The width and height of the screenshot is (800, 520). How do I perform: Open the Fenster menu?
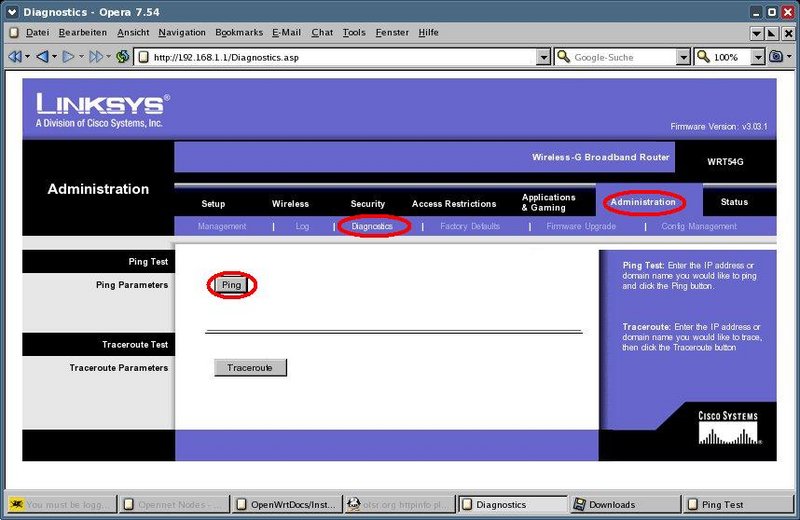point(392,33)
